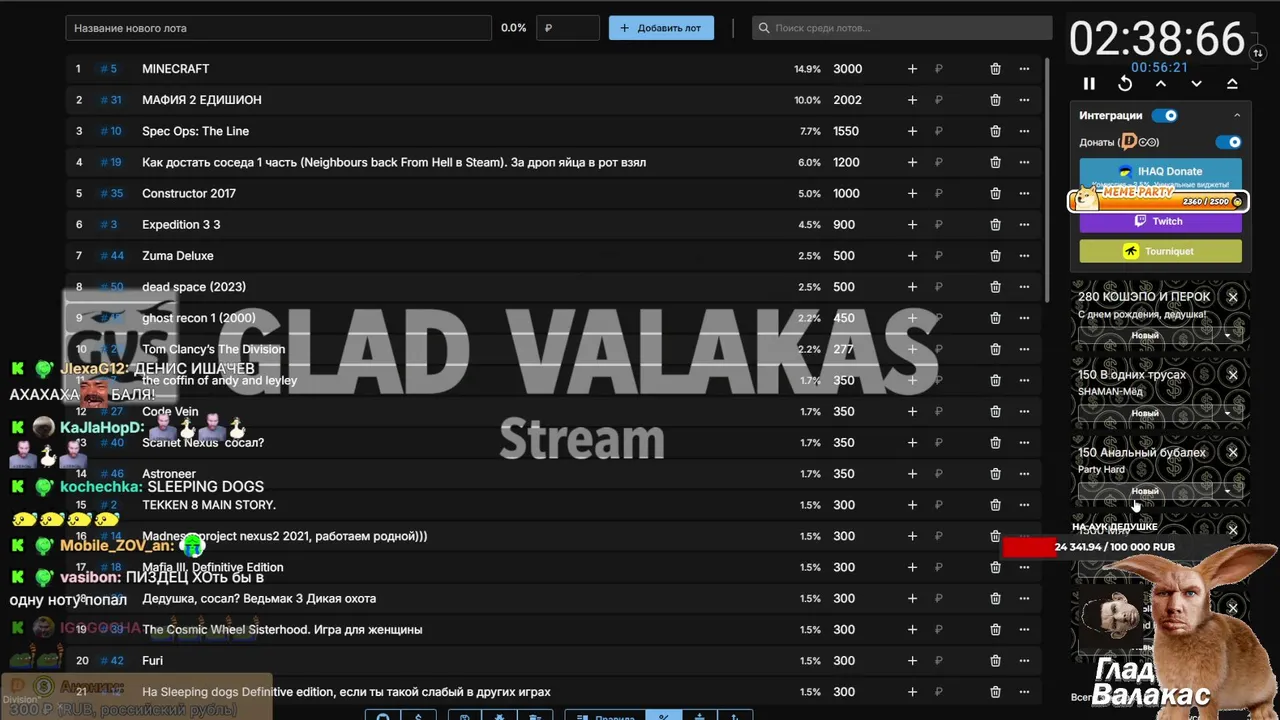Viewport: 1280px width, 720px height.
Task: Click the search magnifier icon
Action: 765,28
